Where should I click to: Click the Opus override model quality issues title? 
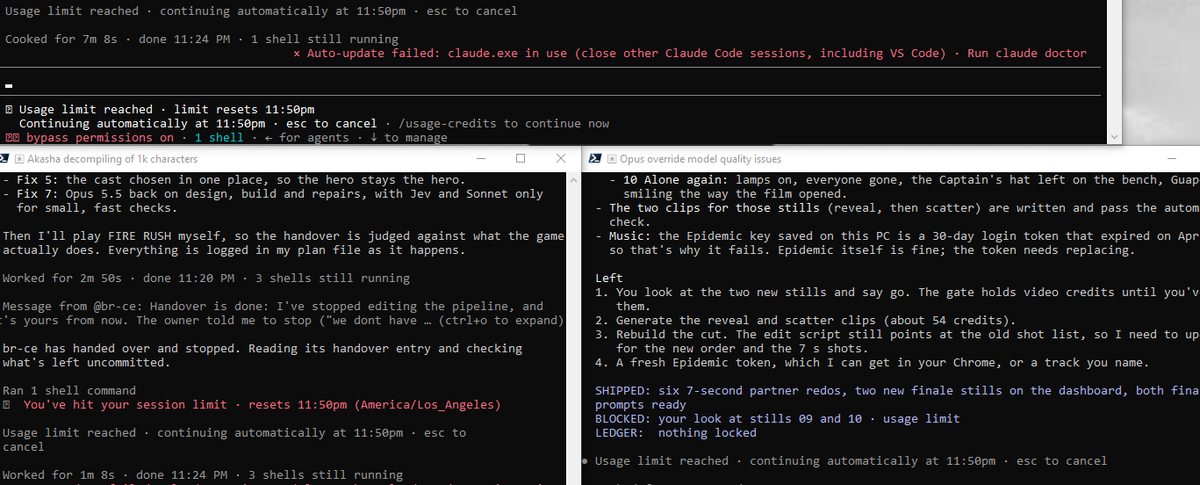700,159
